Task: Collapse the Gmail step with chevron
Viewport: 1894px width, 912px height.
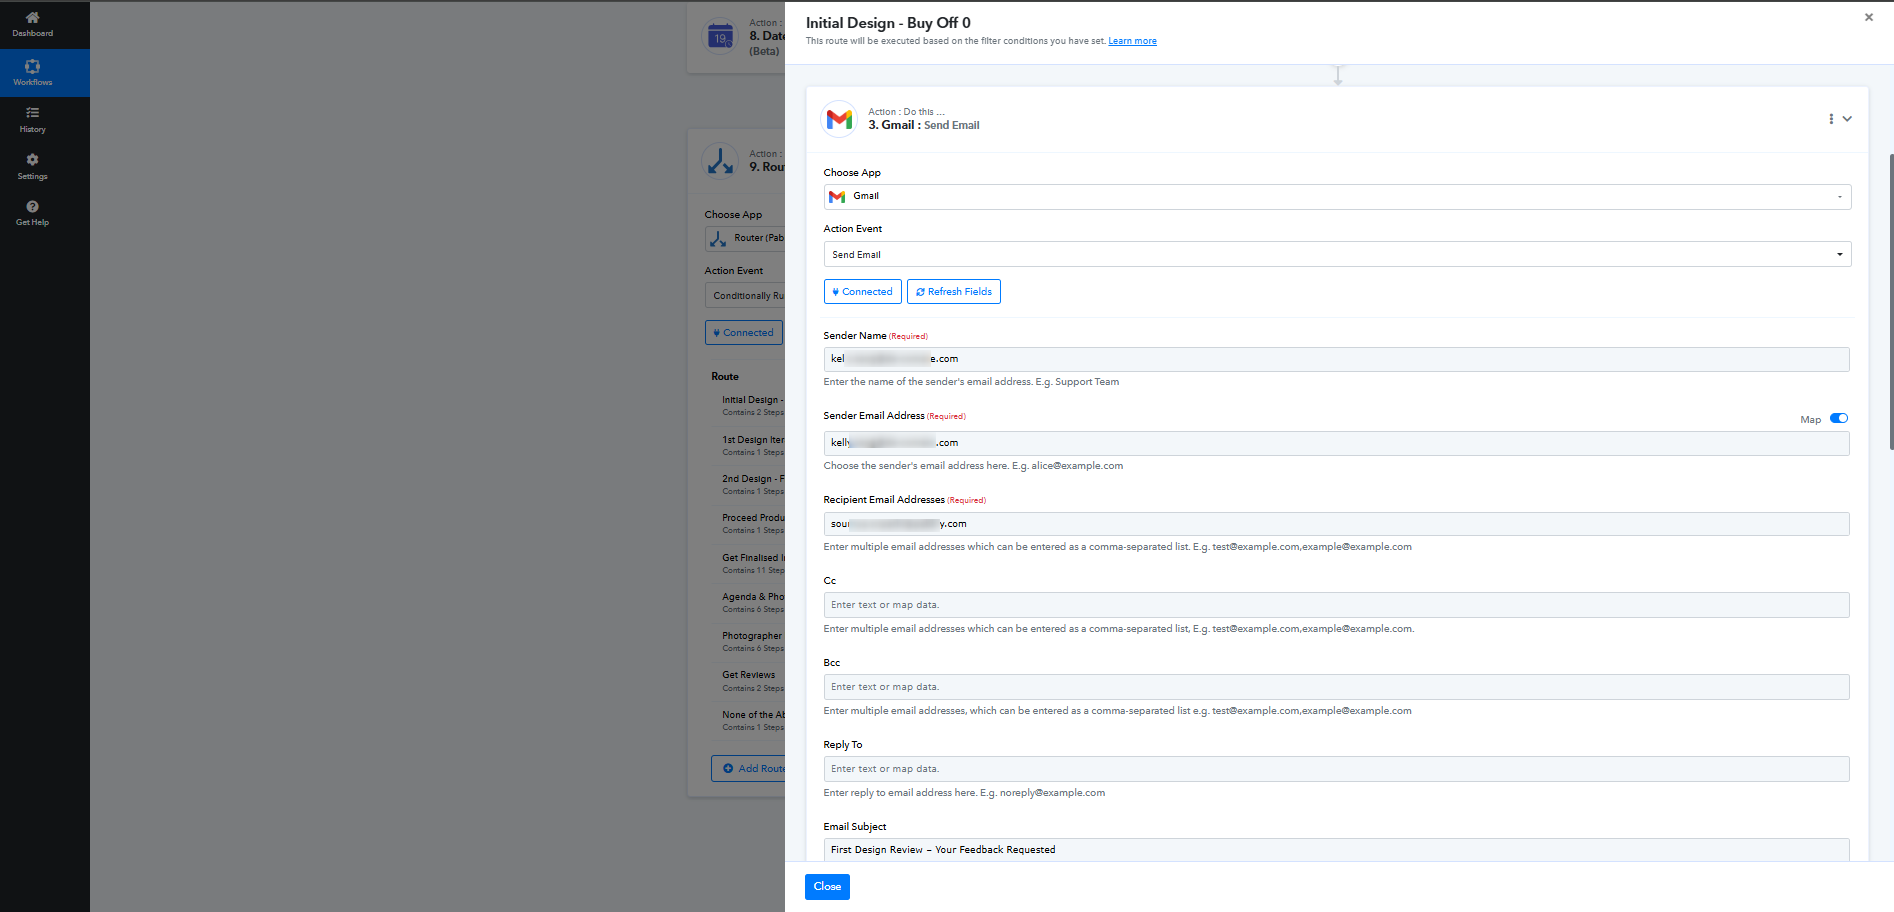Action: [1847, 119]
